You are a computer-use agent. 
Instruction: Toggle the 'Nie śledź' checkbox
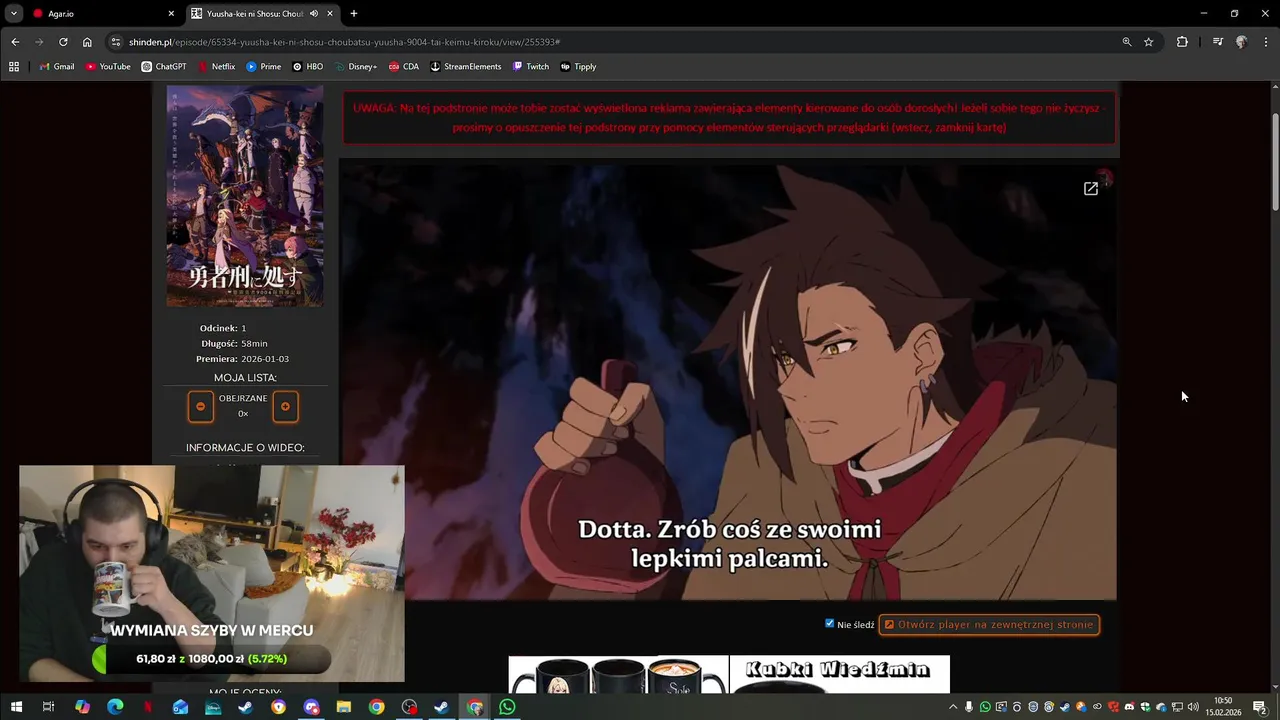pos(829,624)
